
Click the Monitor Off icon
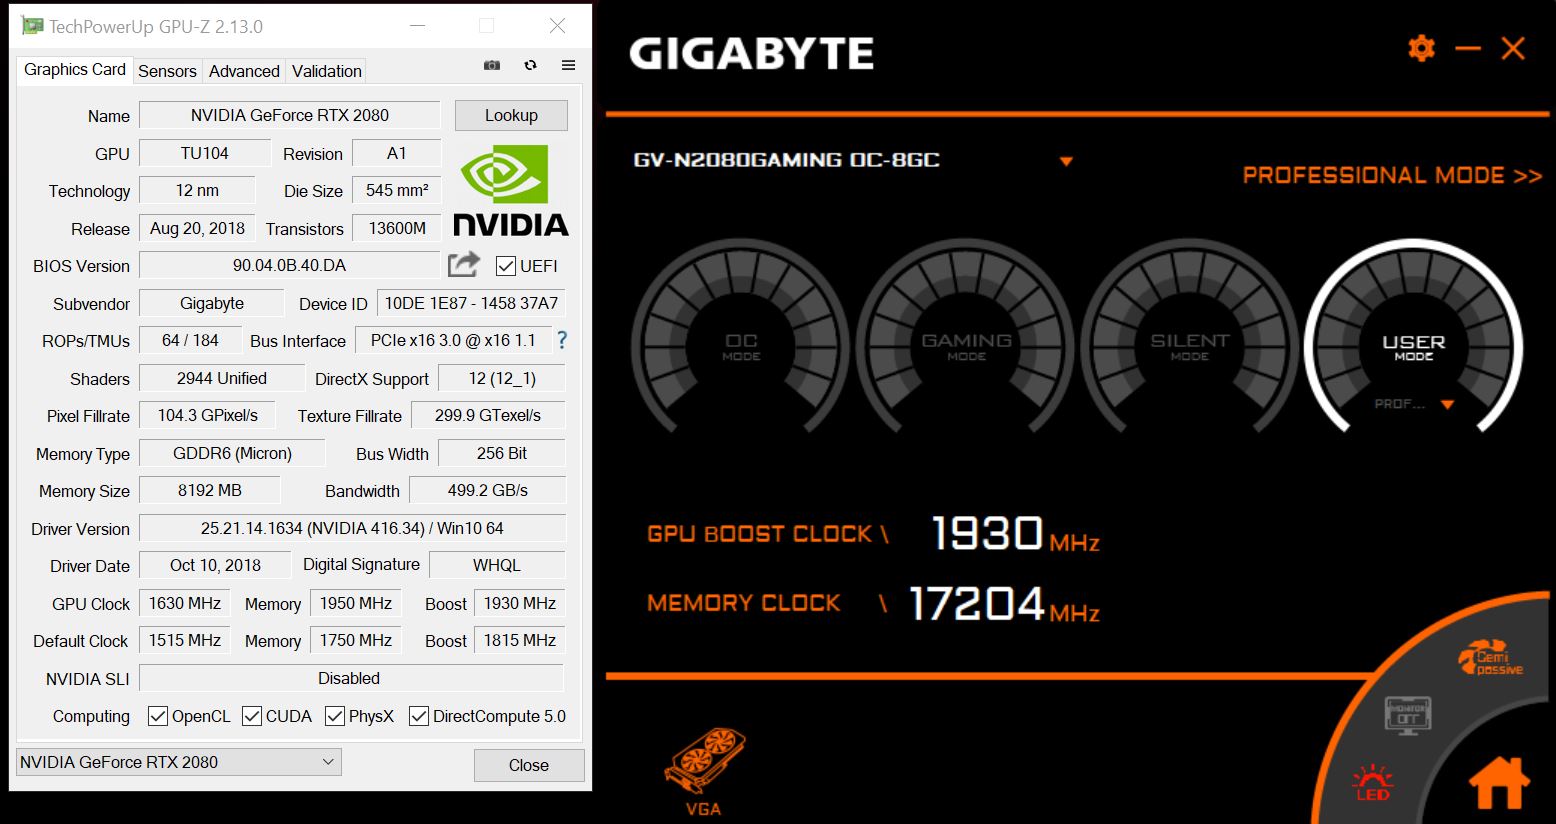(1408, 716)
